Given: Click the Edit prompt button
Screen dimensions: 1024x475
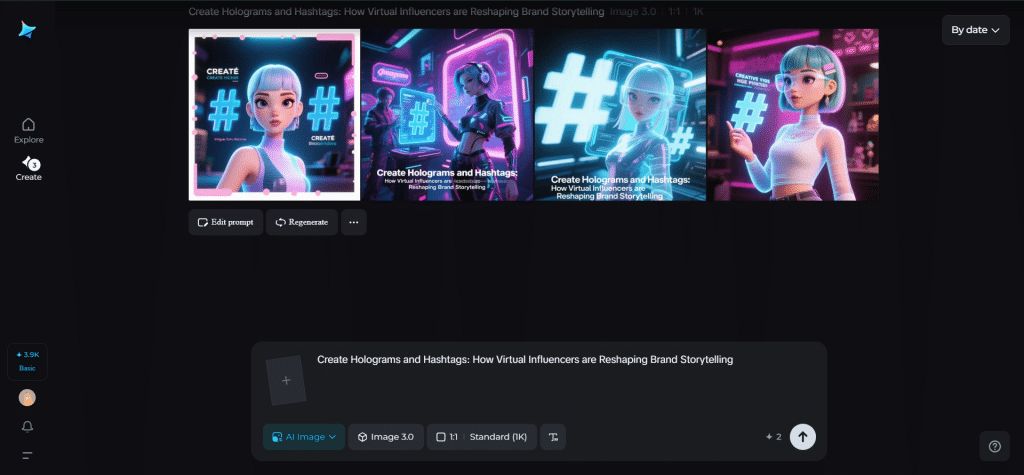Looking at the screenshot, I should [x=226, y=222].
